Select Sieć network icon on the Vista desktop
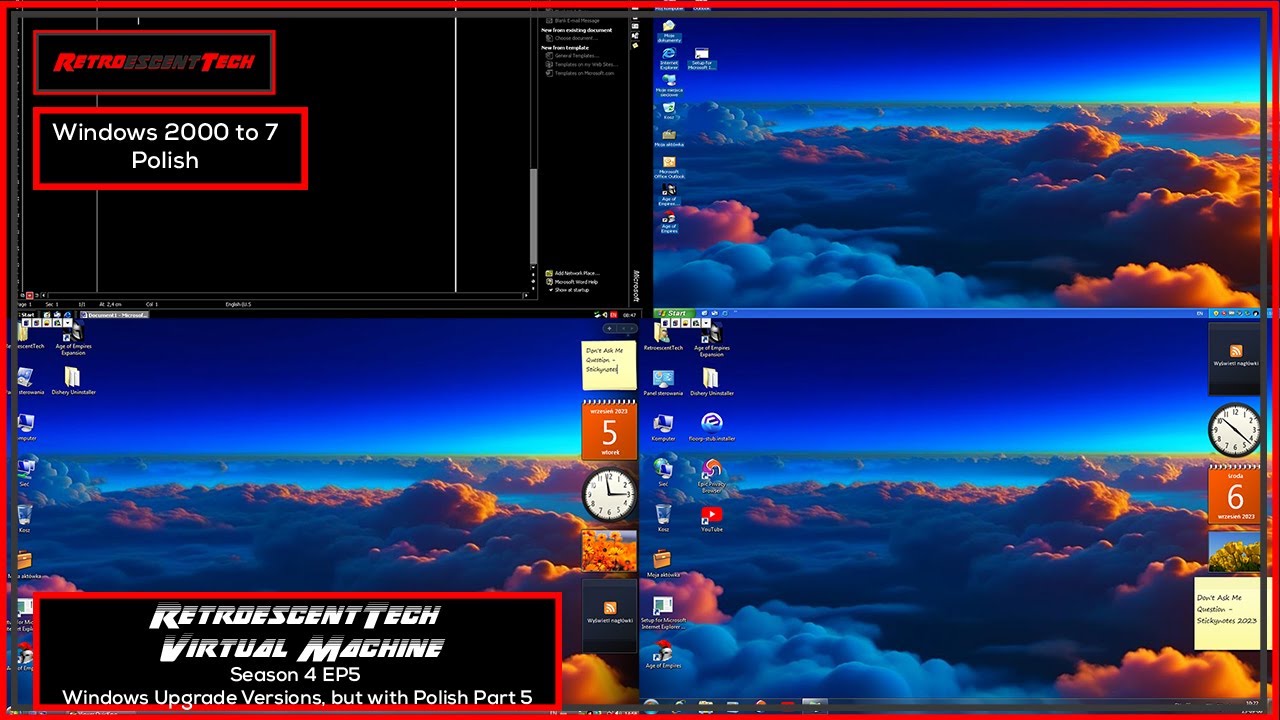This screenshot has height=720, width=1280. [x=25, y=472]
